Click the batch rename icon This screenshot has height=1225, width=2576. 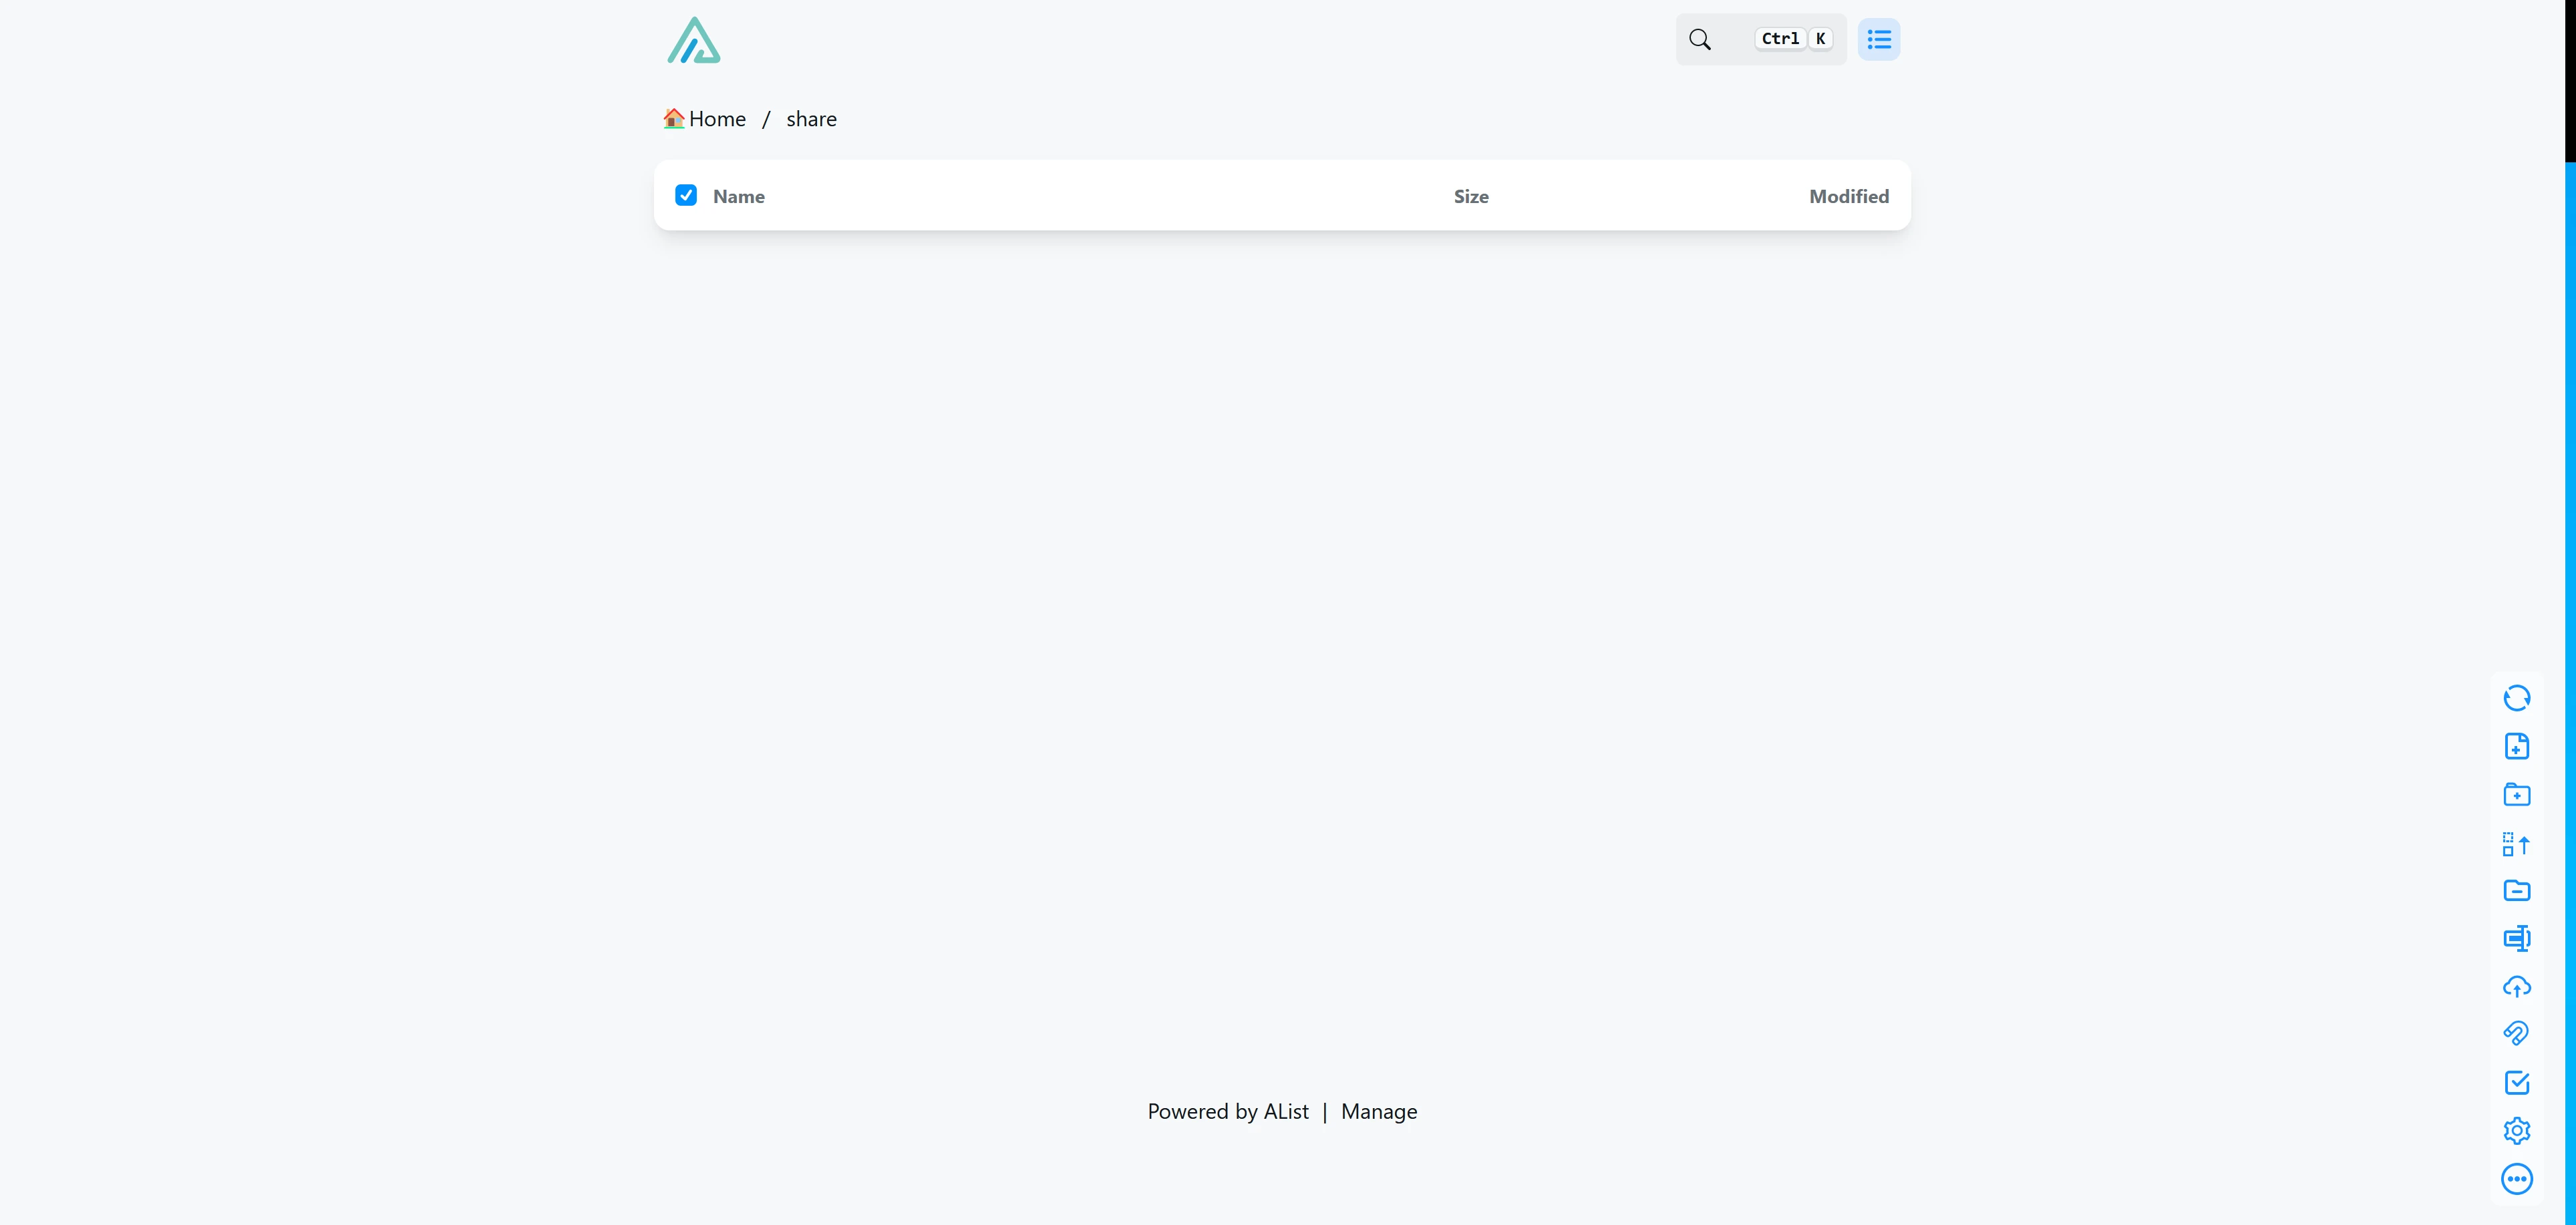click(x=2516, y=938)
